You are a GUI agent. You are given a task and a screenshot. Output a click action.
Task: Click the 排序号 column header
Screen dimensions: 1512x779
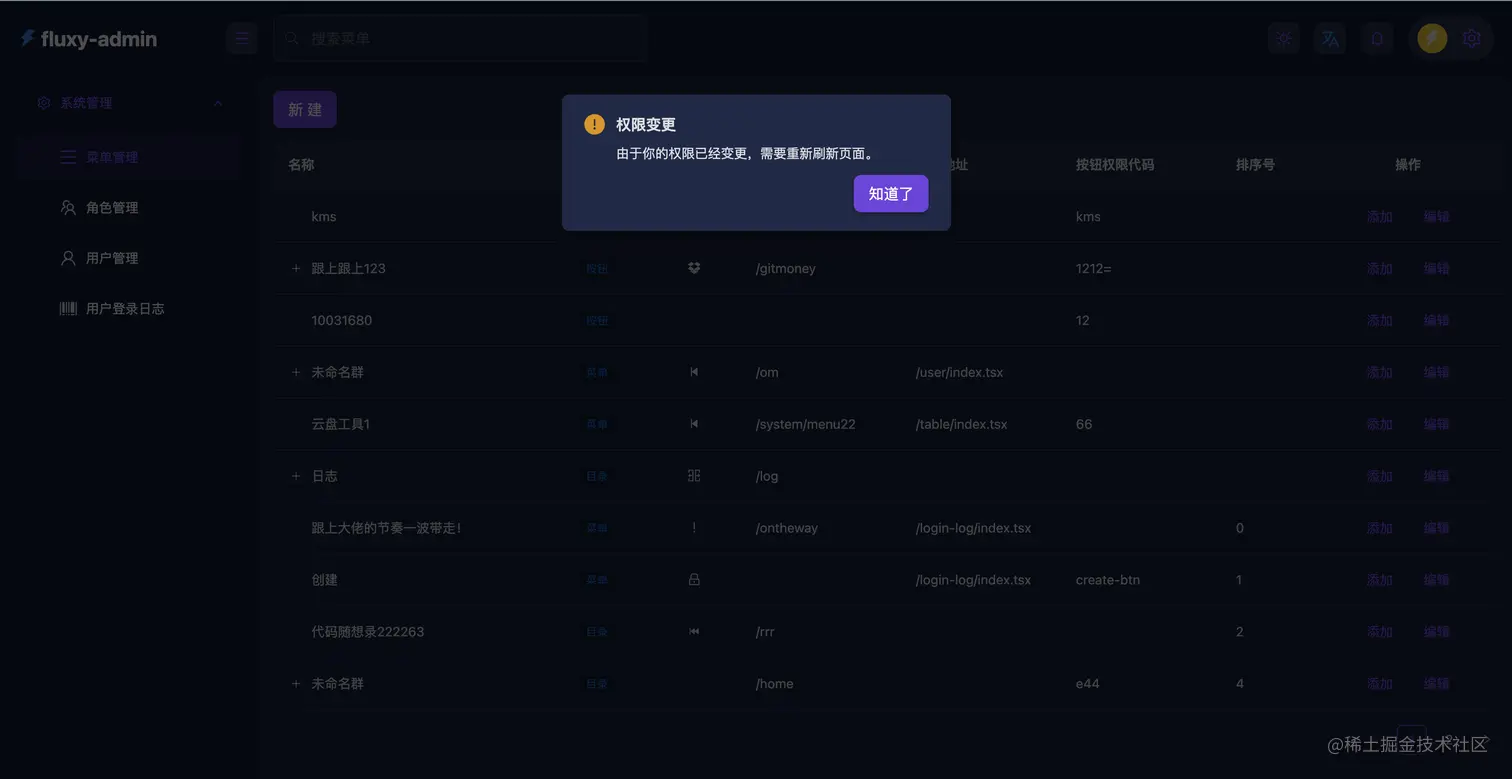tap(1255, 164)
